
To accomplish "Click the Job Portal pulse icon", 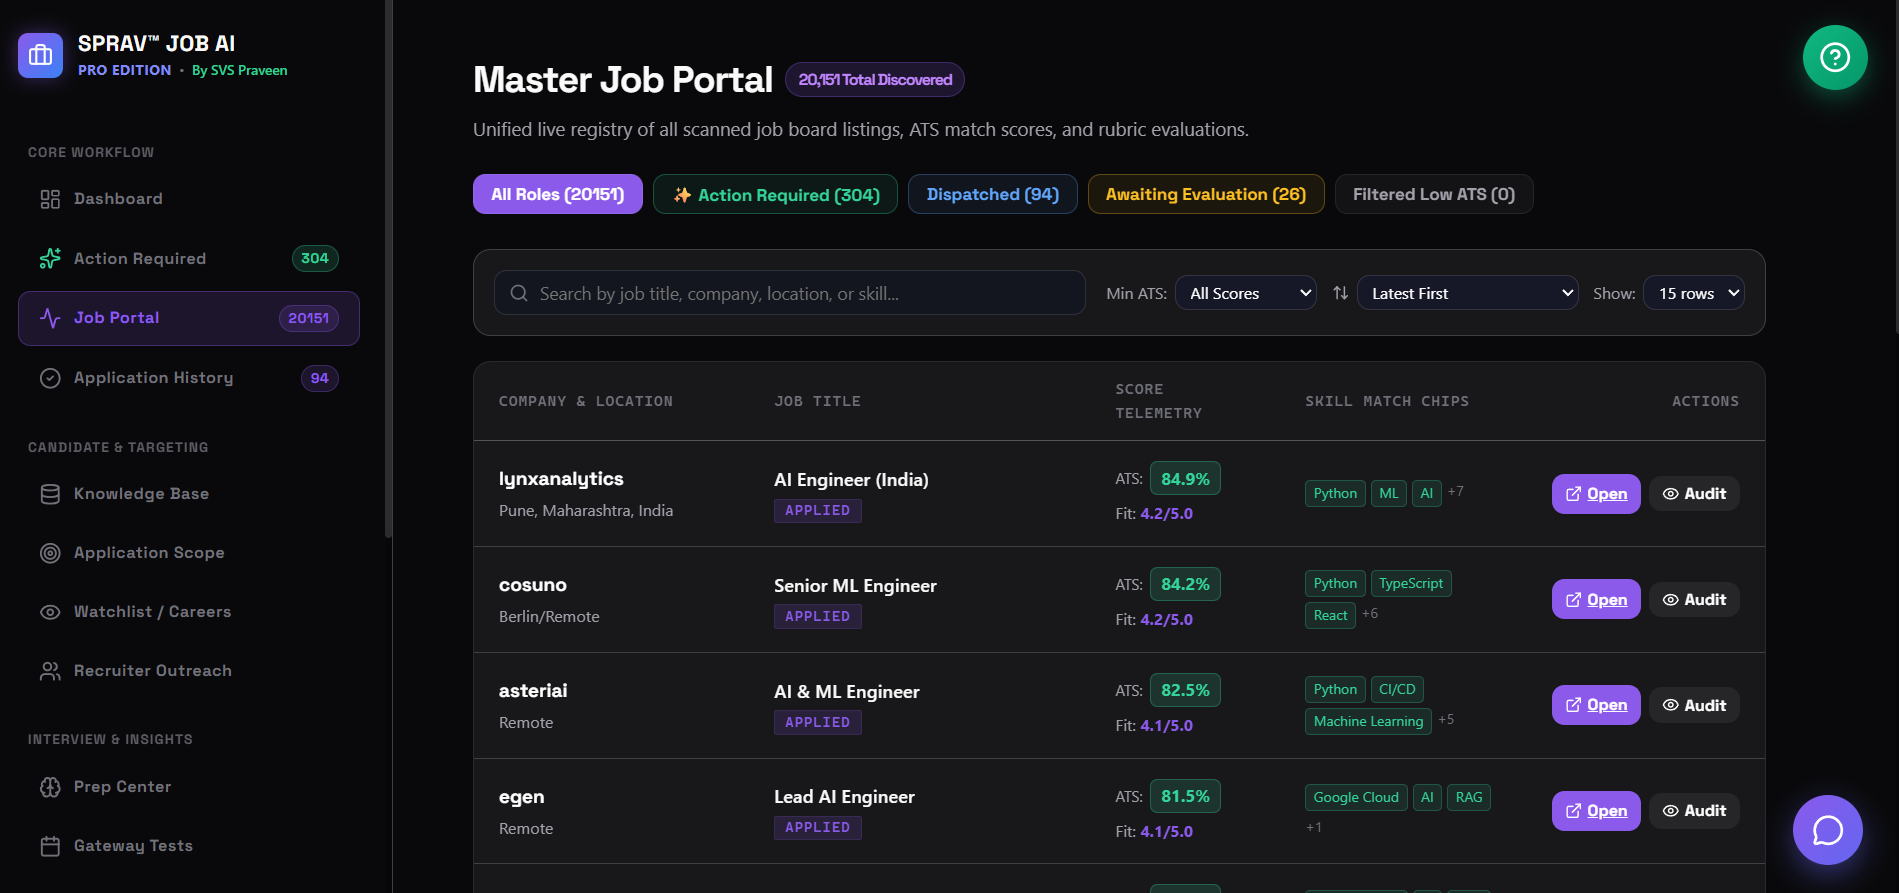I will (x=50, y=318).
